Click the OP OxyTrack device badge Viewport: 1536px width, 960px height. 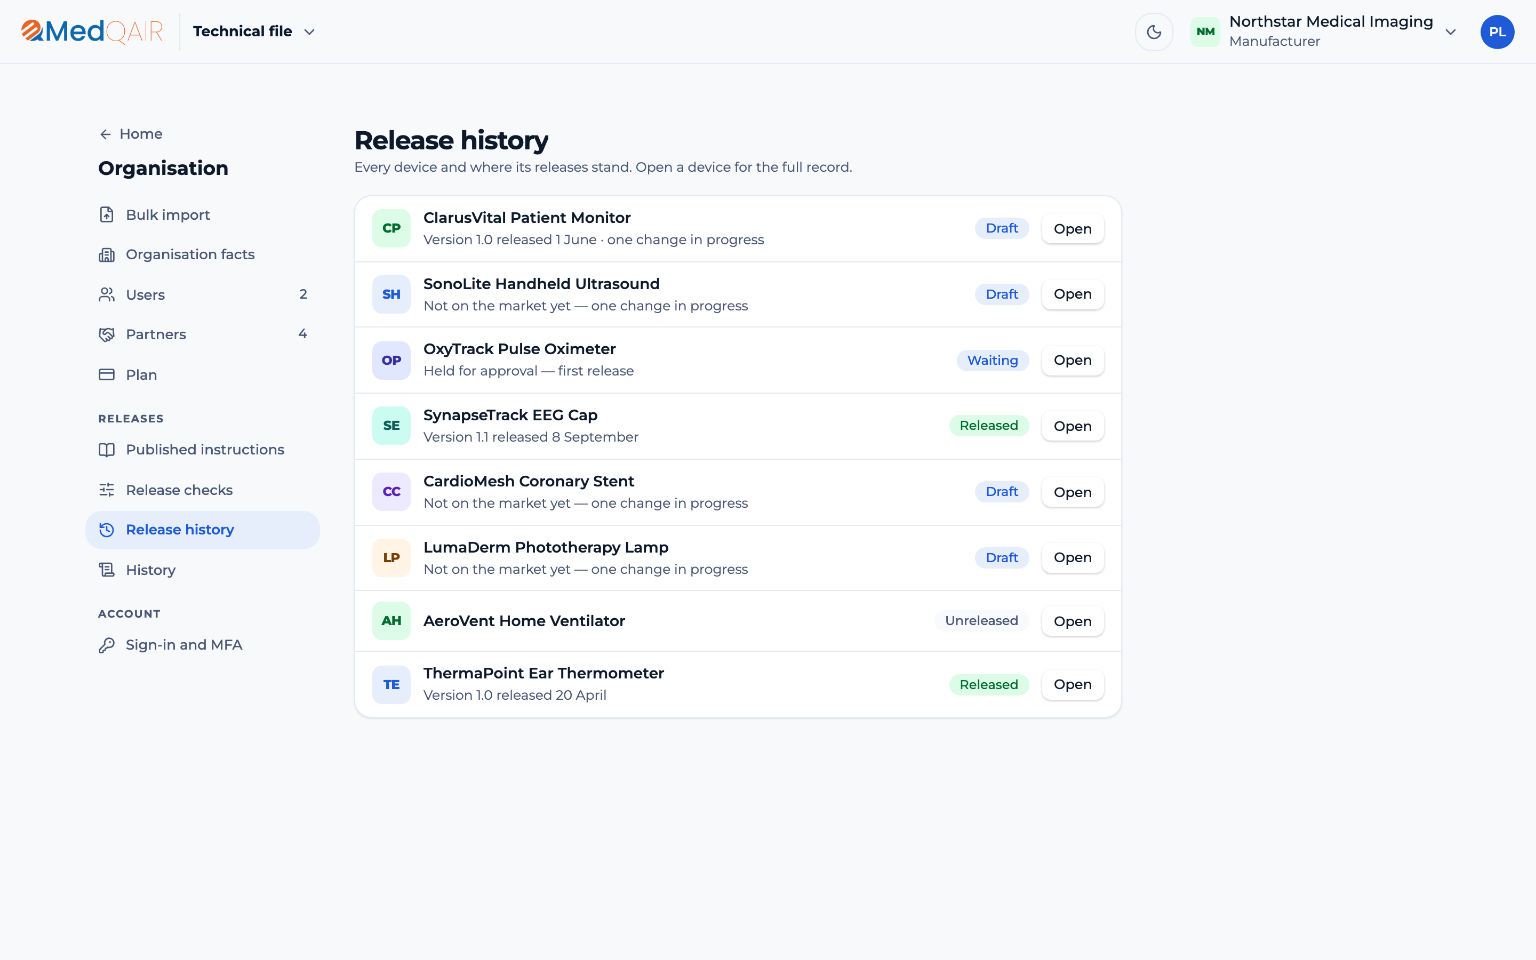coord(392,360)
